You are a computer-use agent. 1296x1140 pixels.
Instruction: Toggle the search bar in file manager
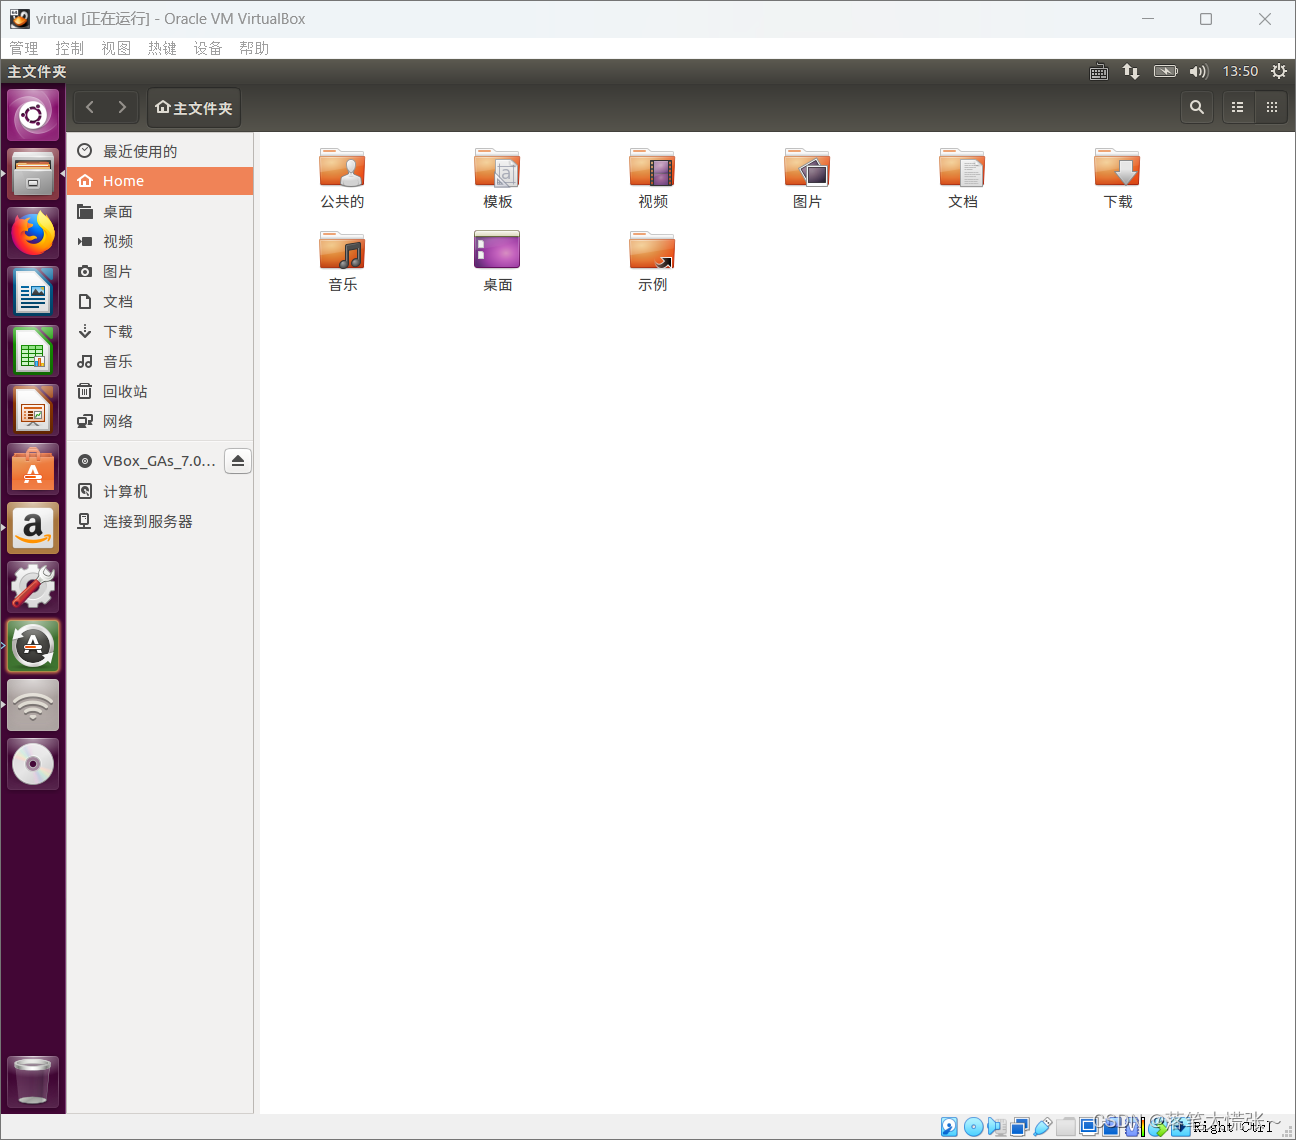[1197, 107]
